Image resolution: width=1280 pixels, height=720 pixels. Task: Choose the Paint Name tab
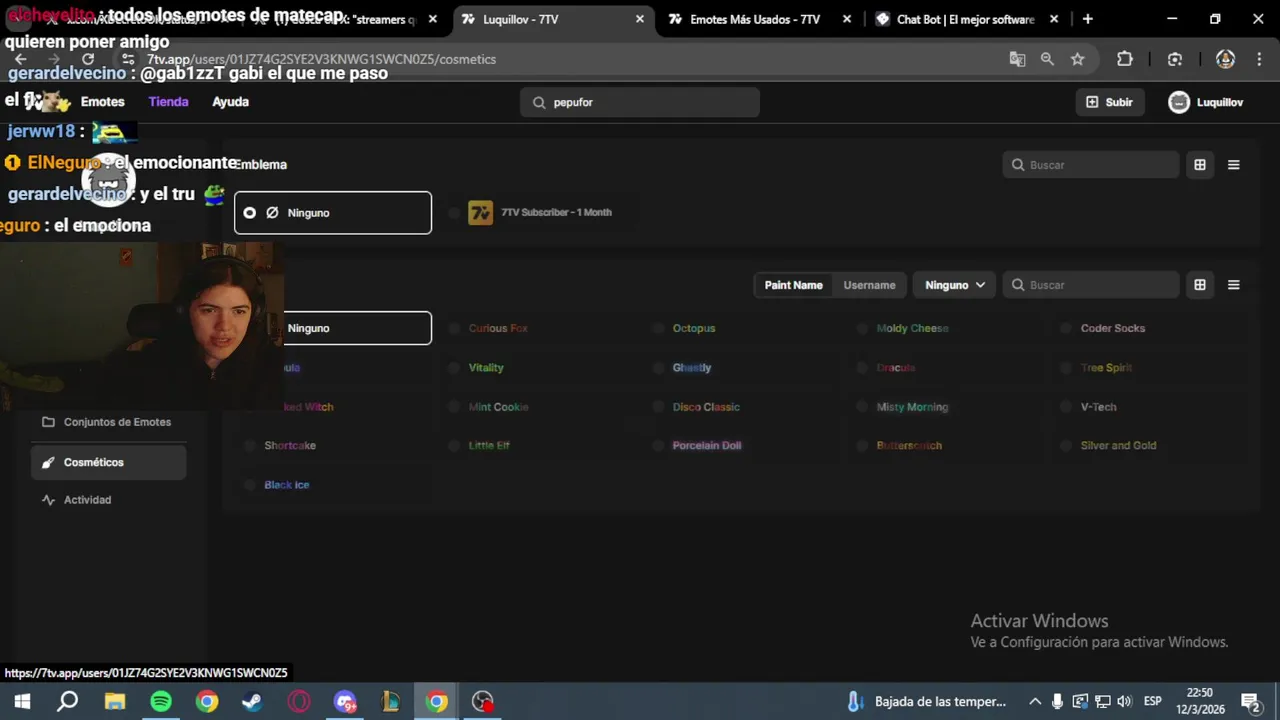(x=794, y=285)
